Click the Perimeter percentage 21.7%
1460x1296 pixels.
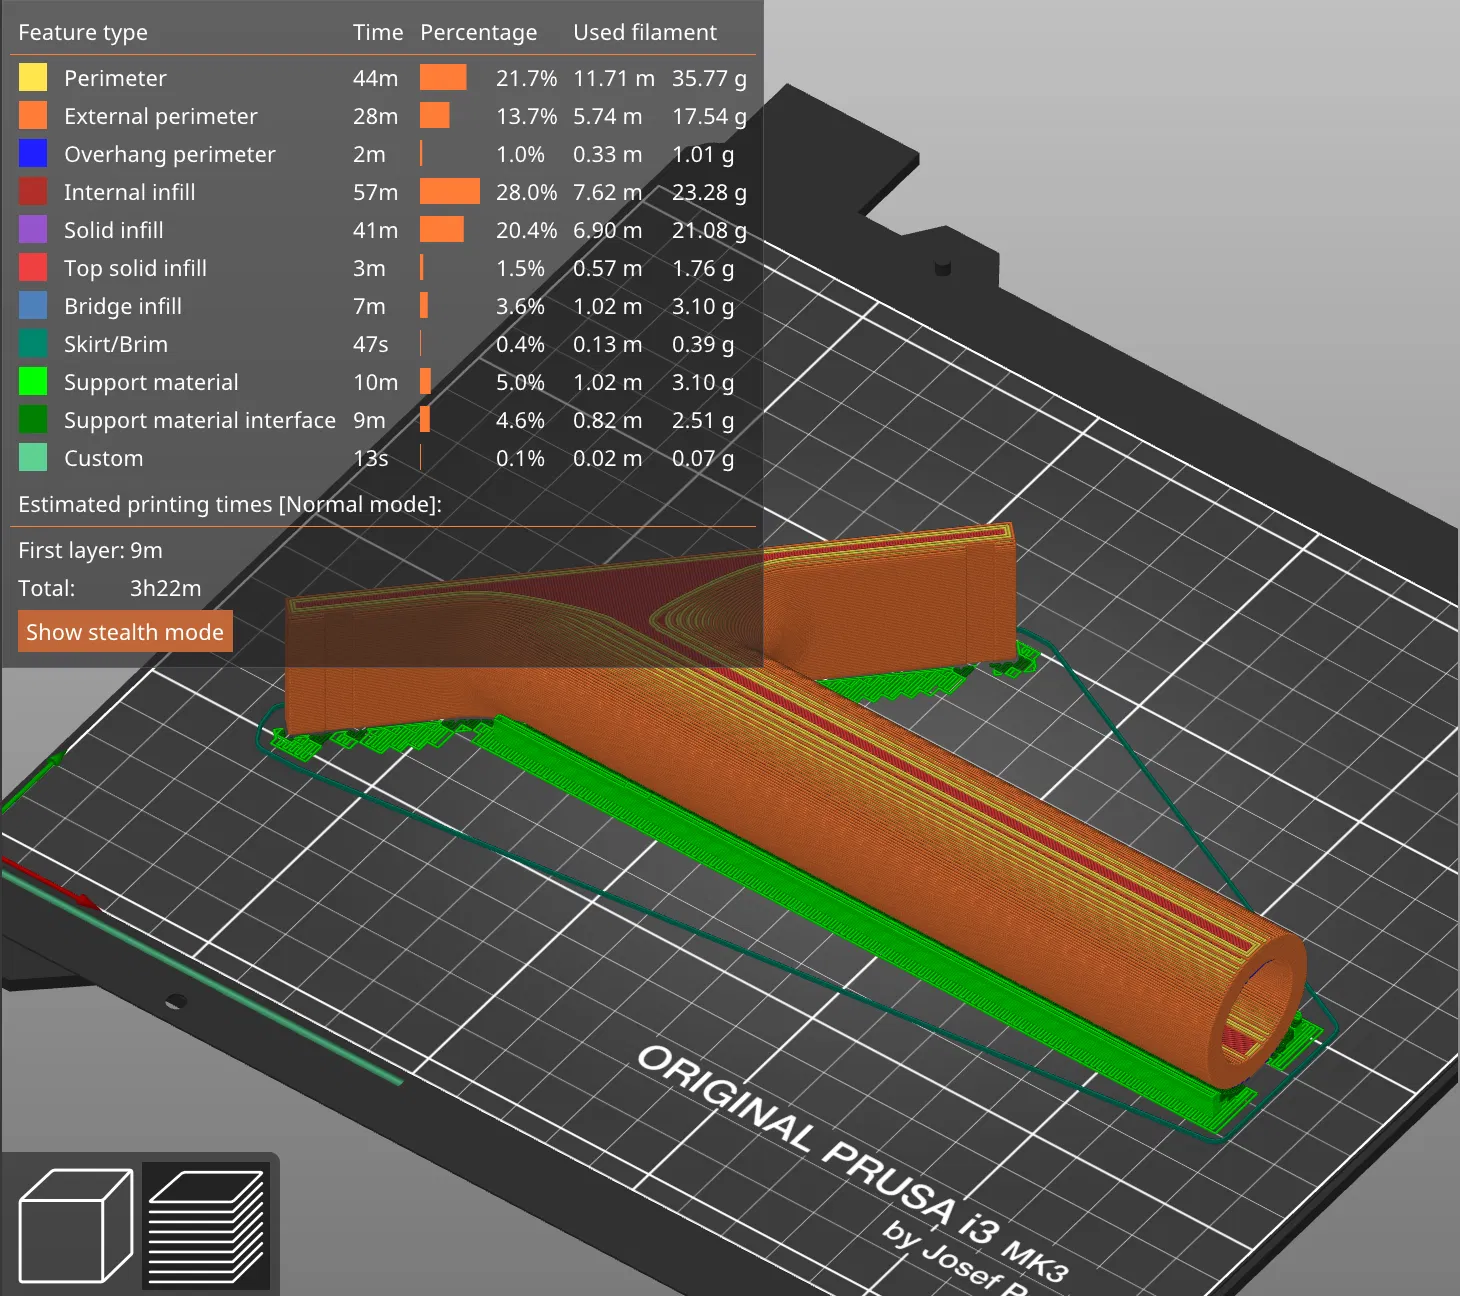(527, 78)
